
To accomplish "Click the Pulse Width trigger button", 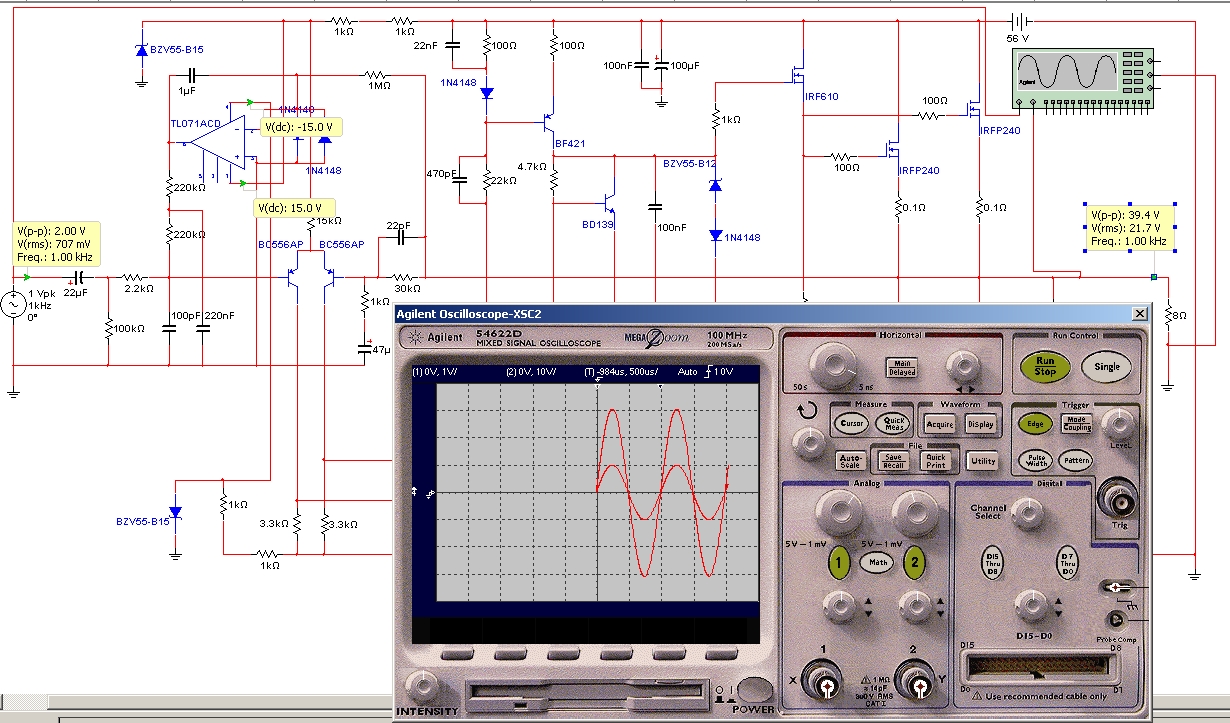I will pos(1034,460).
